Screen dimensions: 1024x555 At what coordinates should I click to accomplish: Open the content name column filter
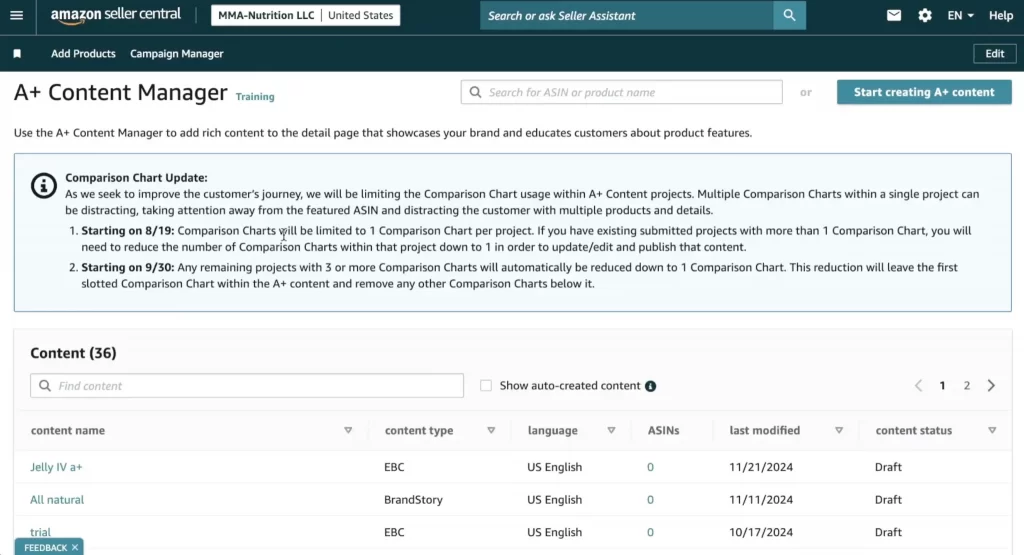[x=348, y=430]
